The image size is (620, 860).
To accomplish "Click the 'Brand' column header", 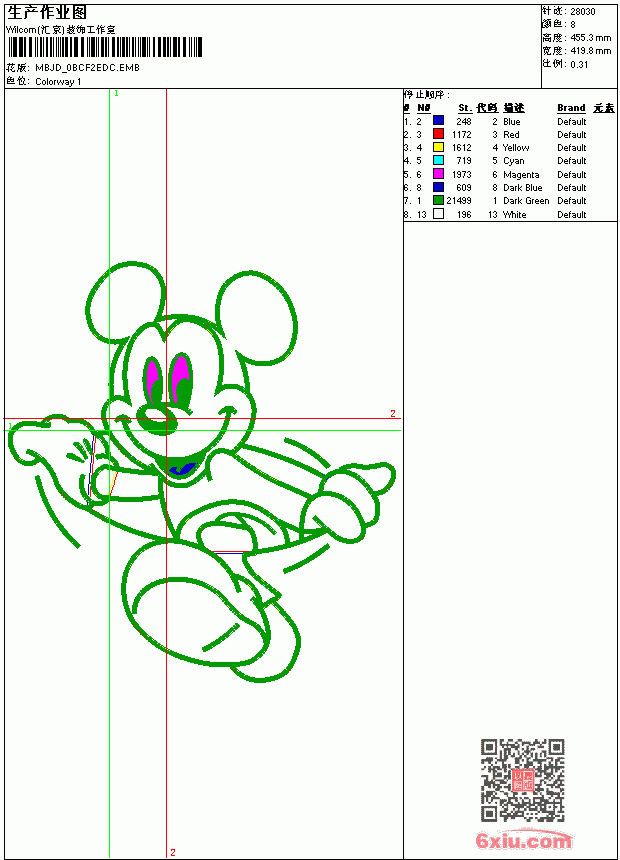I will (x=571, y=108).
